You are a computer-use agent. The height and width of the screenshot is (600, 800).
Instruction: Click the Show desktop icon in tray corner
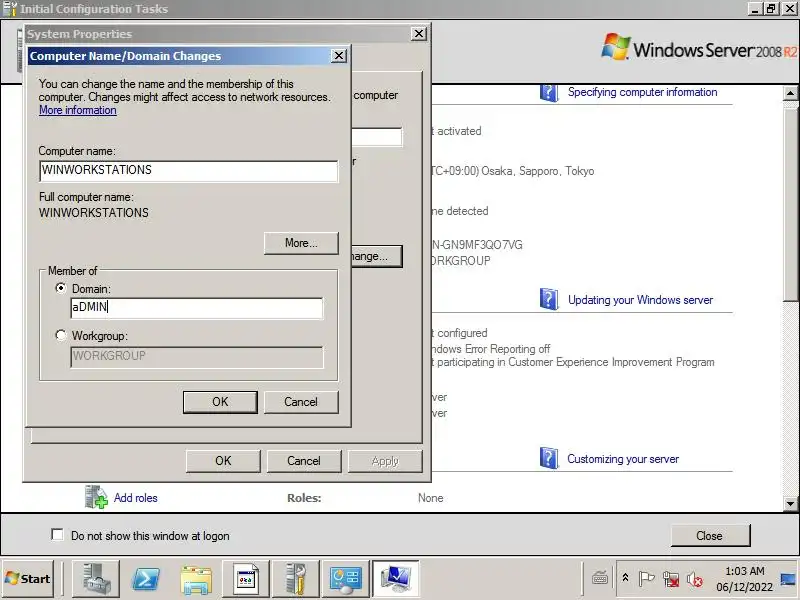(x=789, y=579)
